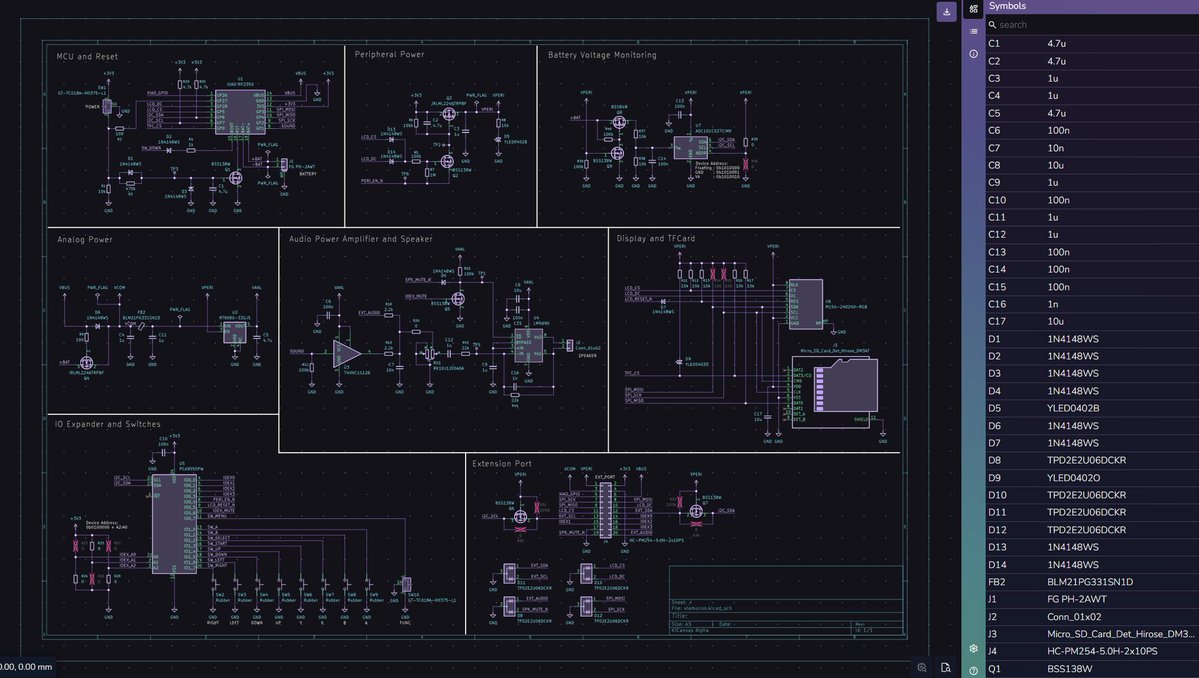Select symbol row D2

(x=1093, y=356)
